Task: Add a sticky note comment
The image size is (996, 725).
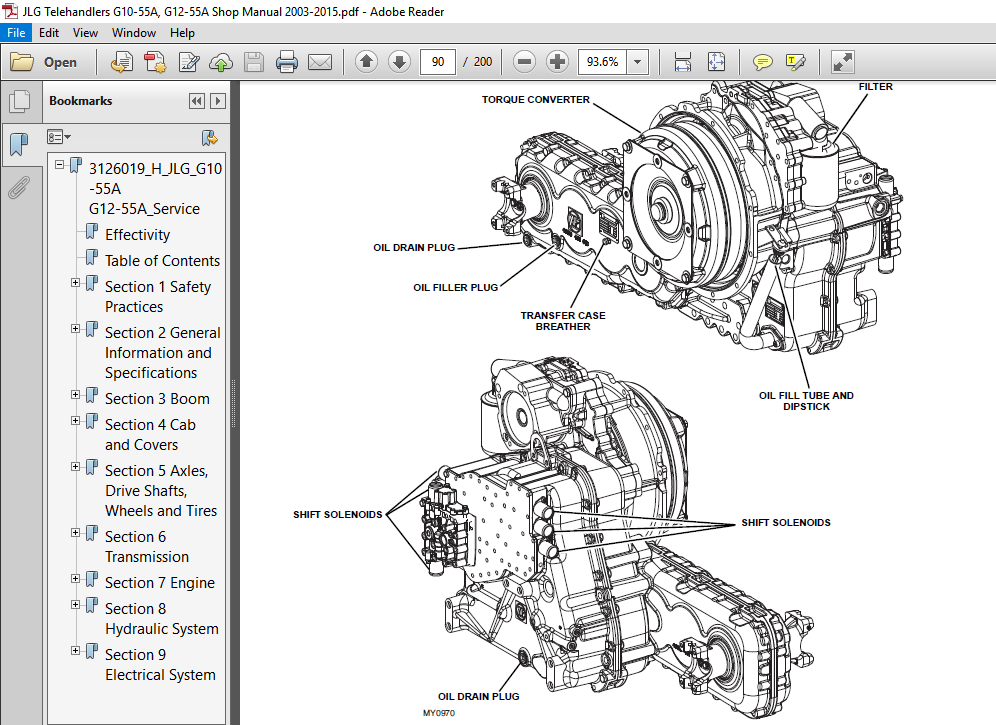Action: click(x=762, y=61)
